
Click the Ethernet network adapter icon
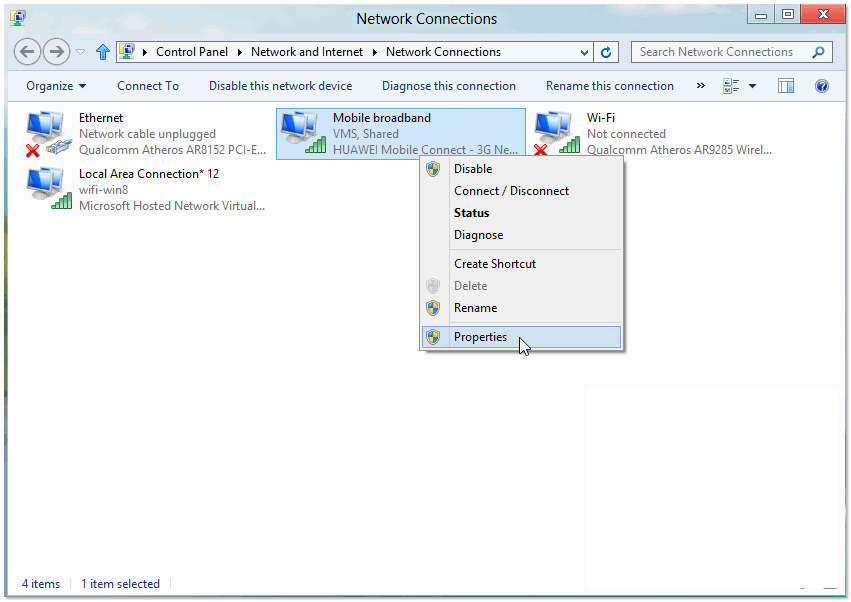[x=48, y=132]
